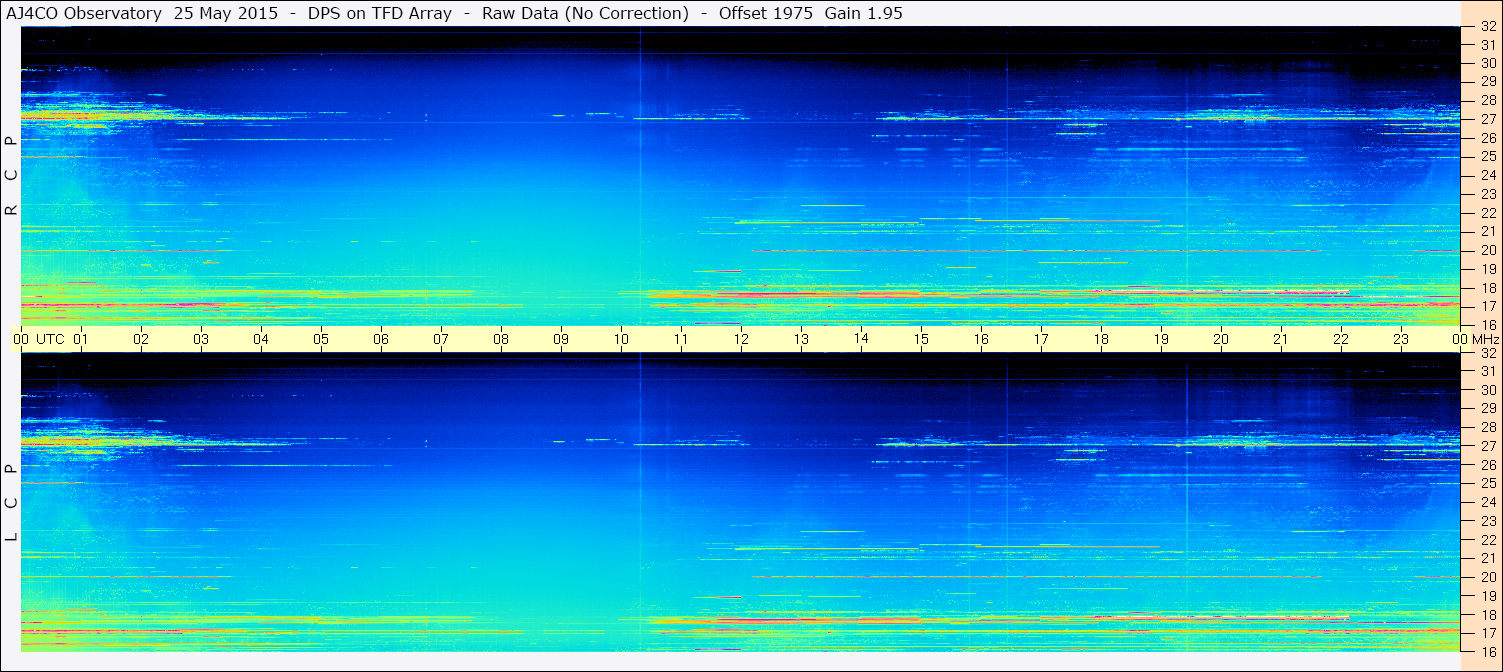Click the 17 MHz label of the LCP panel
This screenshot has height=672, width=1503.
pyautogui.click(x=1488, y=633)
